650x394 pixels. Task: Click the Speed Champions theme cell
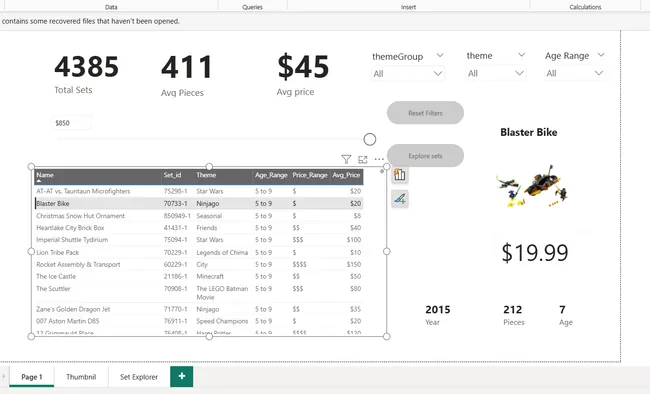[x=222, y=321]
